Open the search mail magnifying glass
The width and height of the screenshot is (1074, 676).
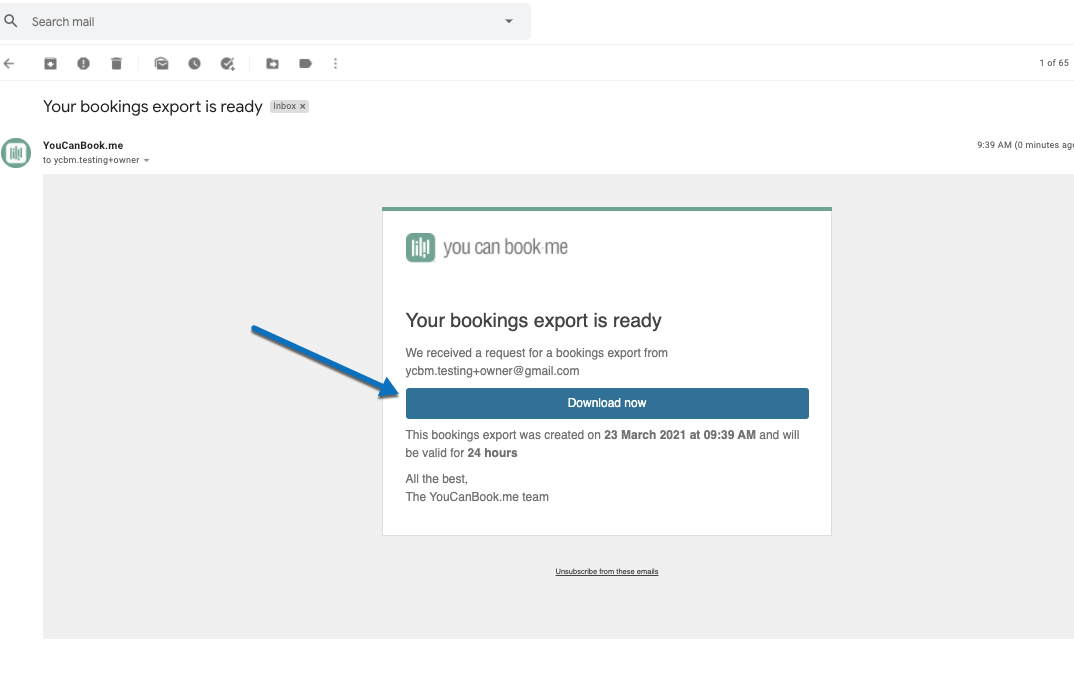pyautogui.click(x=11, y=20)
